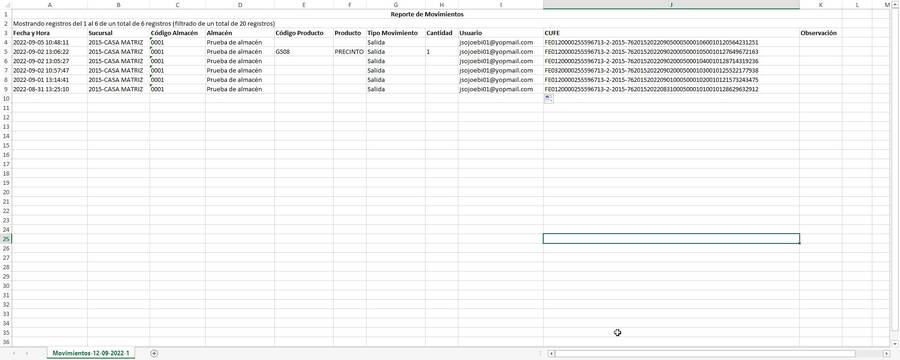This screenshot has width=900, height=360.
Task: Select the 'Reporte de Movimientos' title cell
Action: coord(427,14)
